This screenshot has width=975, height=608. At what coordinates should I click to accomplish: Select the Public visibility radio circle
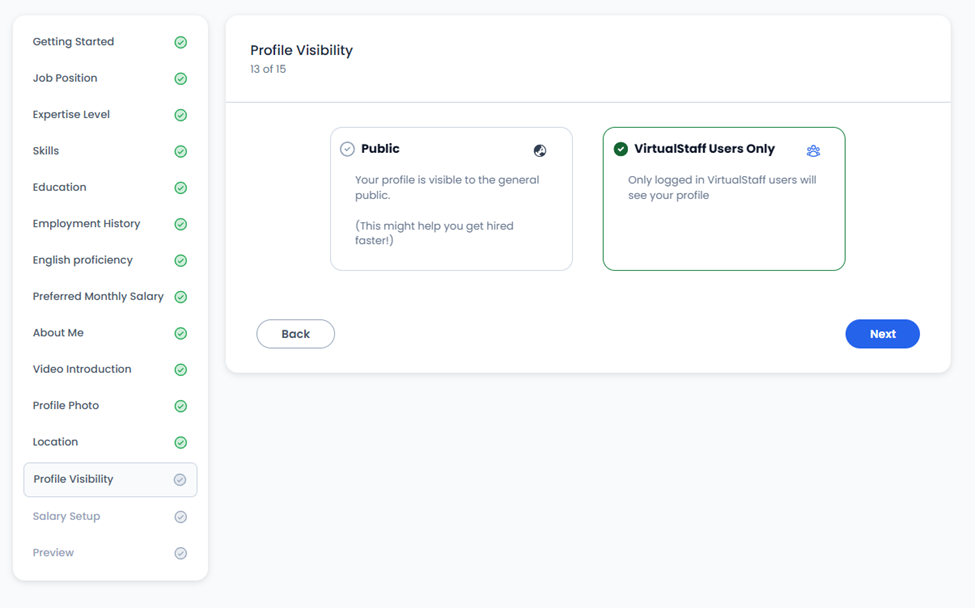tap(347, 149)
